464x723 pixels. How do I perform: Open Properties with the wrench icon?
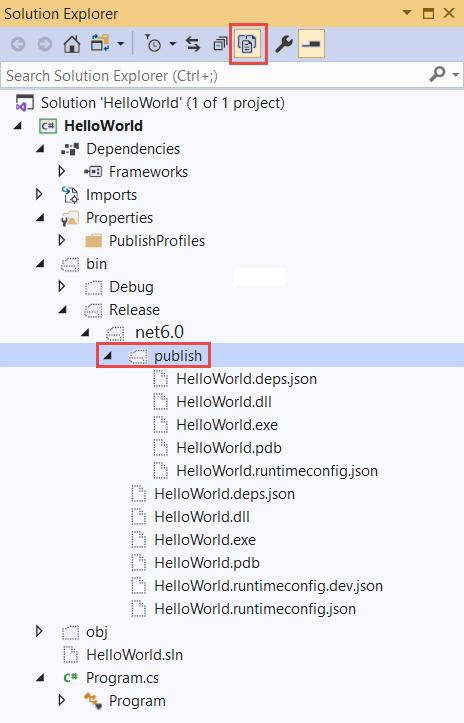click(x=284, y=44)
